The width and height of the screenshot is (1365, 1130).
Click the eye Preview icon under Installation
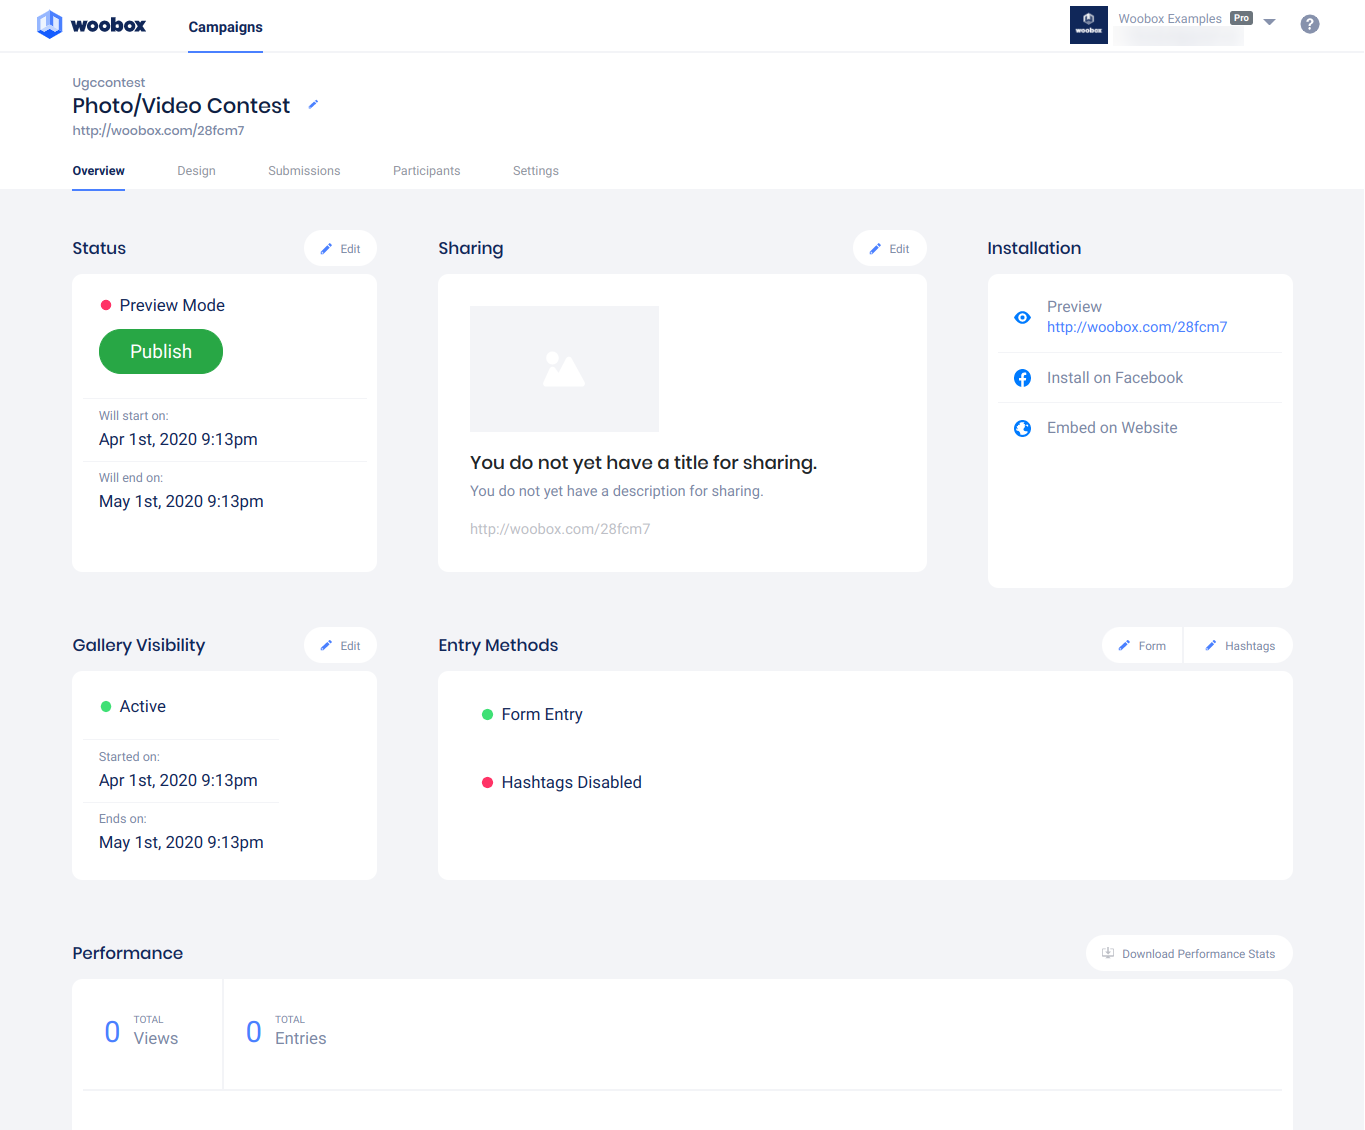click(x=1022, y=317)
